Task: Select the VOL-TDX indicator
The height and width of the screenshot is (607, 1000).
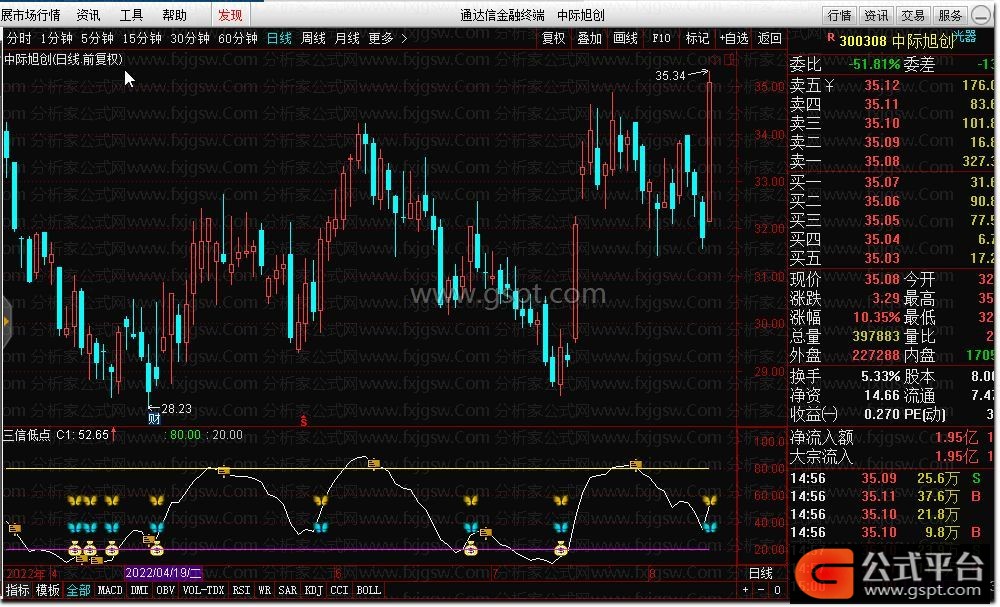Action: click(x=203, y=590)
